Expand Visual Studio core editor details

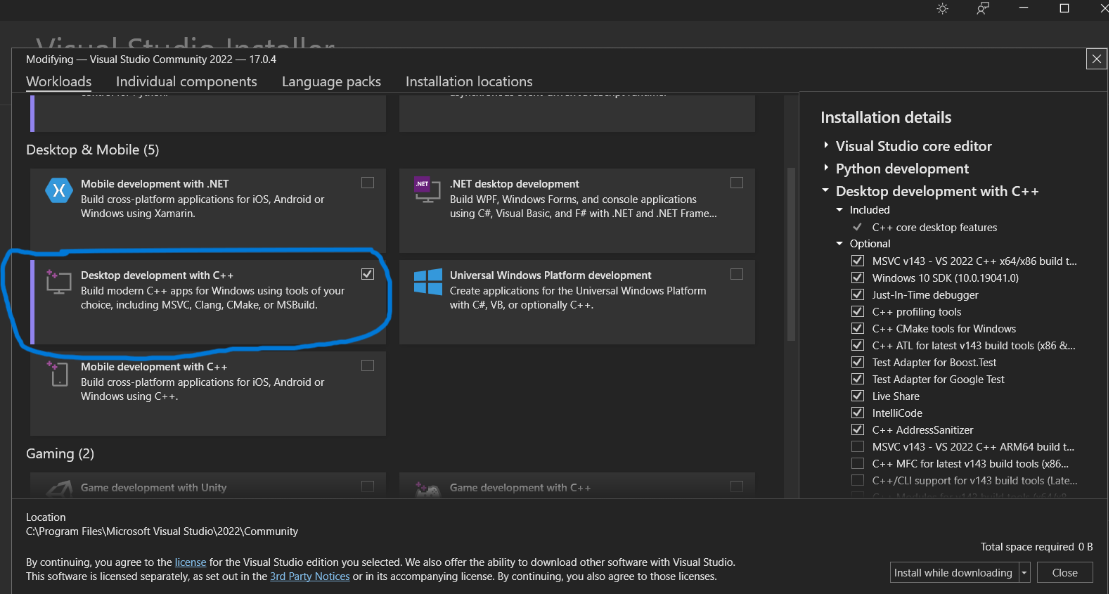[826, 146]
